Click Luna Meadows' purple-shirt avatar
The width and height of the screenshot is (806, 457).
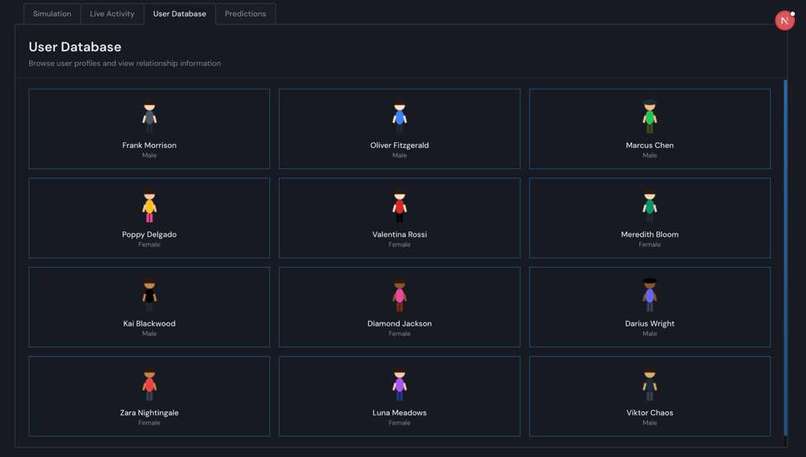(x=399, y=385)
